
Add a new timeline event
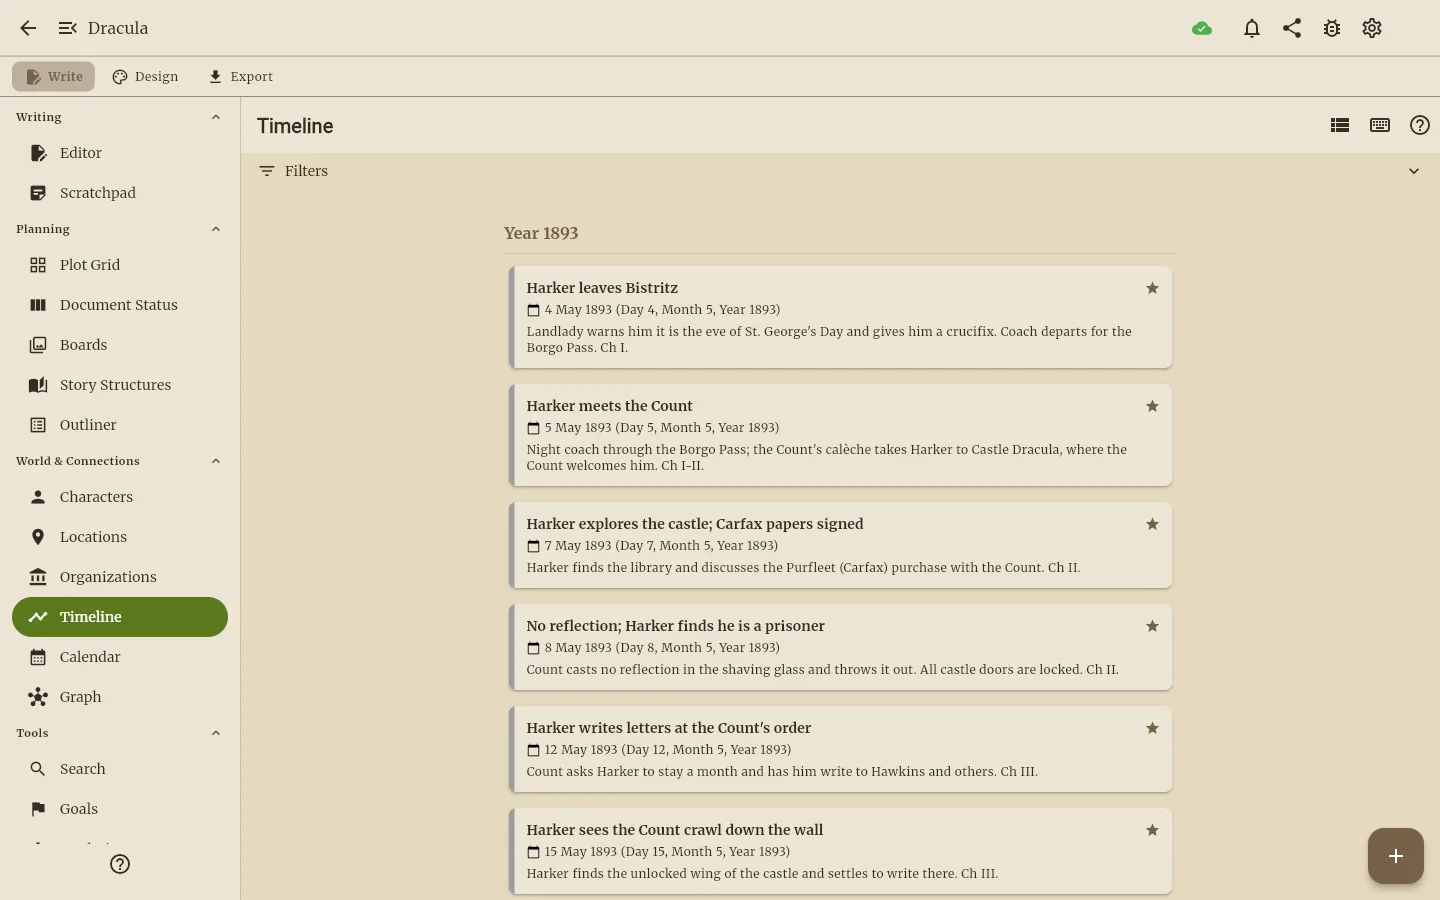[x=1396, y=856]
